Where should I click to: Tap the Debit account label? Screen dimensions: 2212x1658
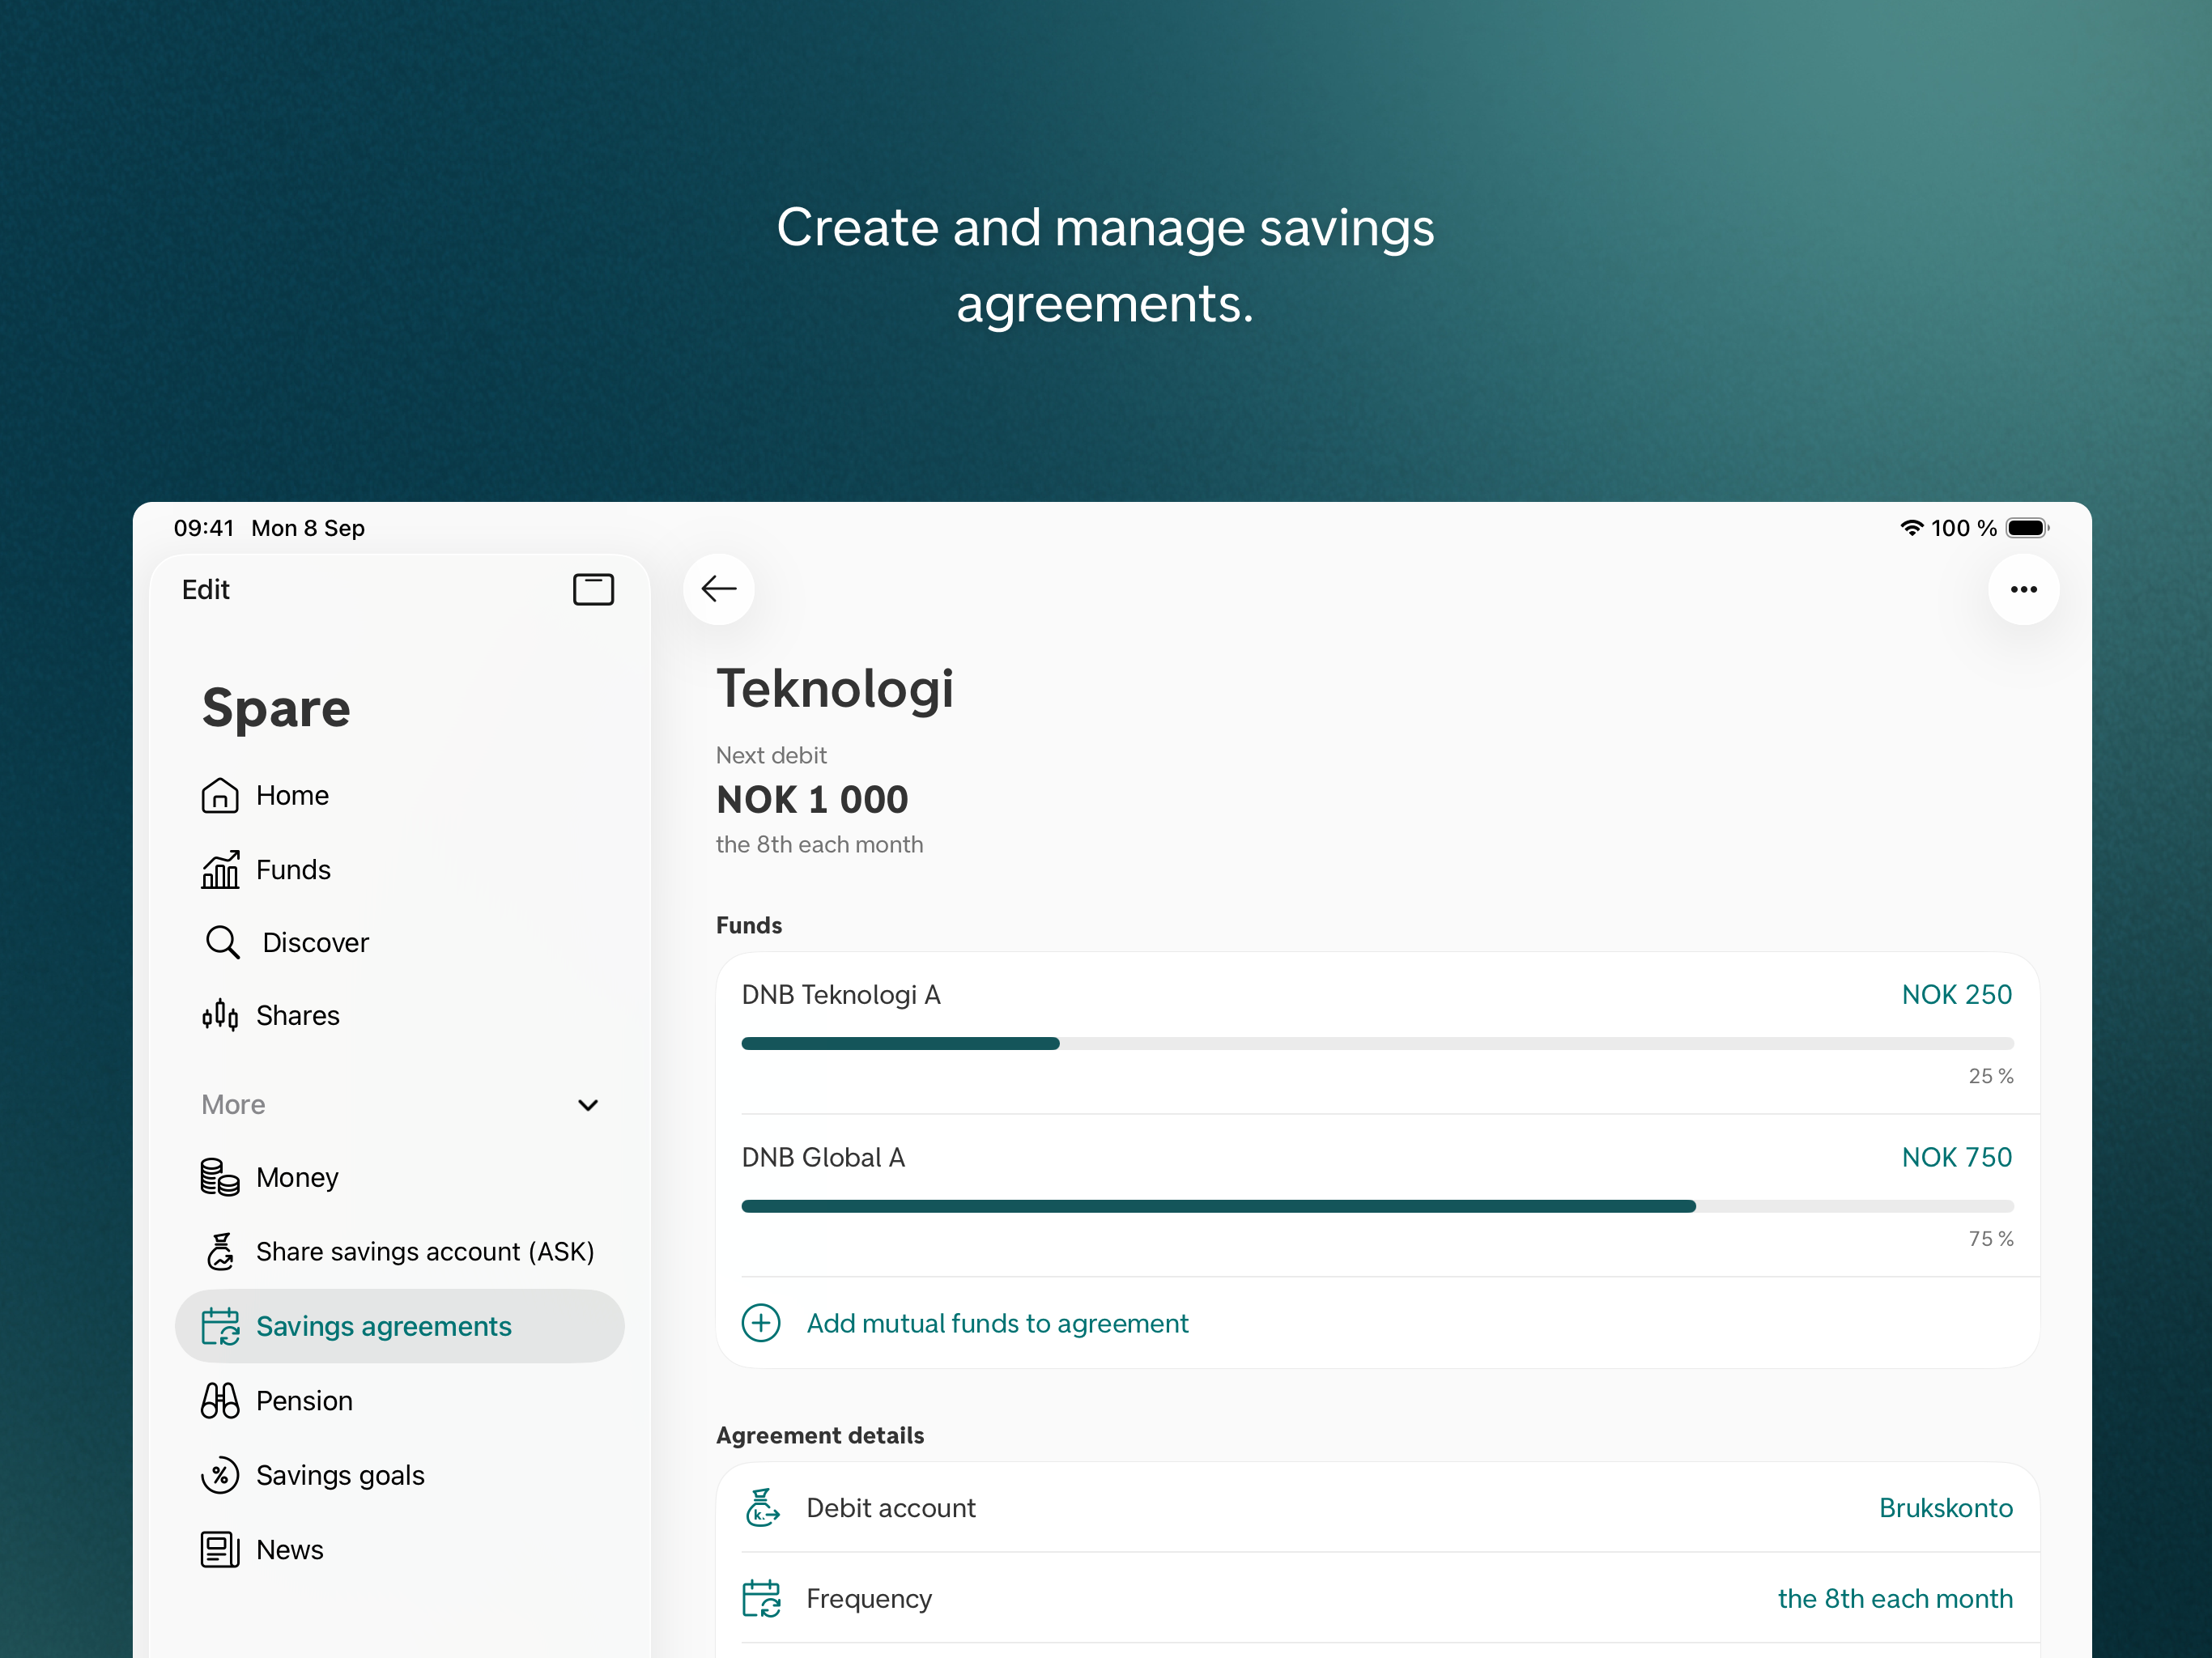(x=891, y=1507)
